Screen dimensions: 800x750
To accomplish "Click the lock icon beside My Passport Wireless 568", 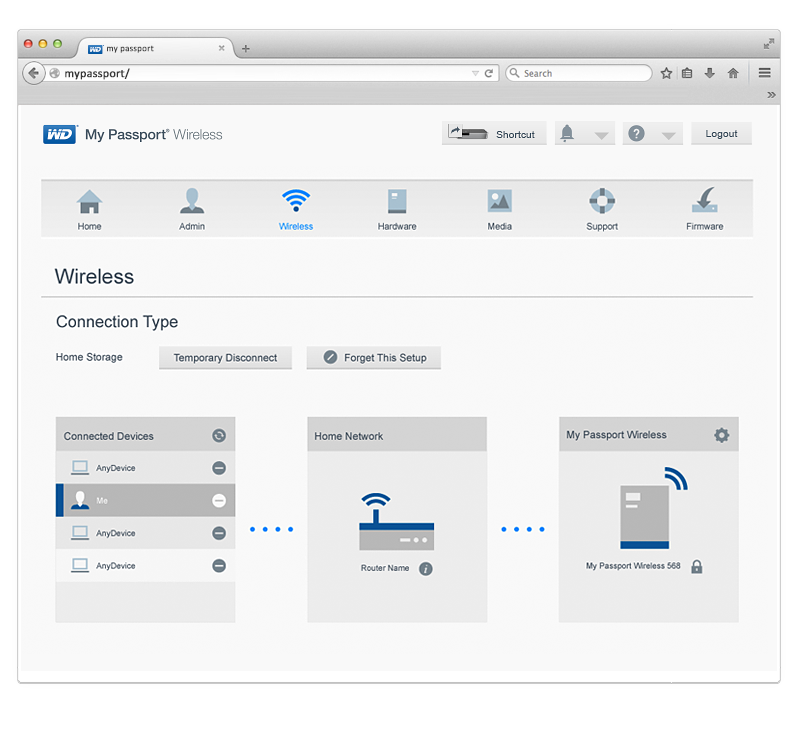I will [696, 567].
